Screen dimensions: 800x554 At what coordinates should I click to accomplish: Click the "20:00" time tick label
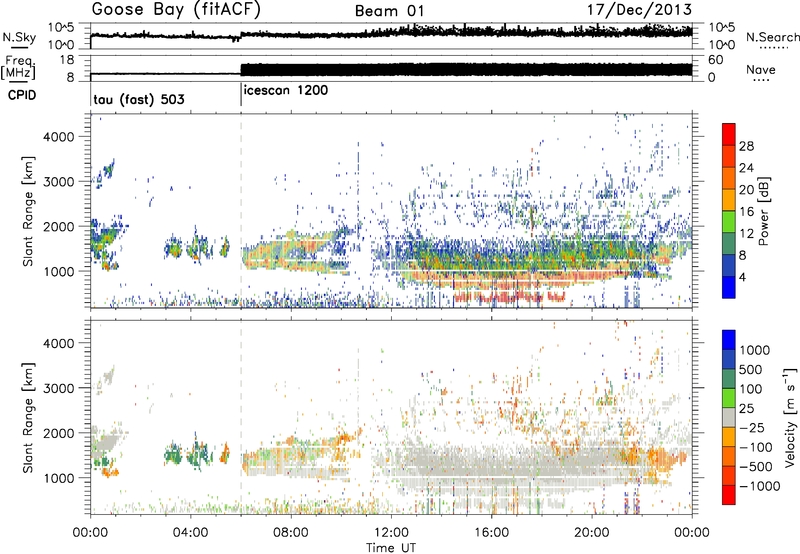(591, 533)
